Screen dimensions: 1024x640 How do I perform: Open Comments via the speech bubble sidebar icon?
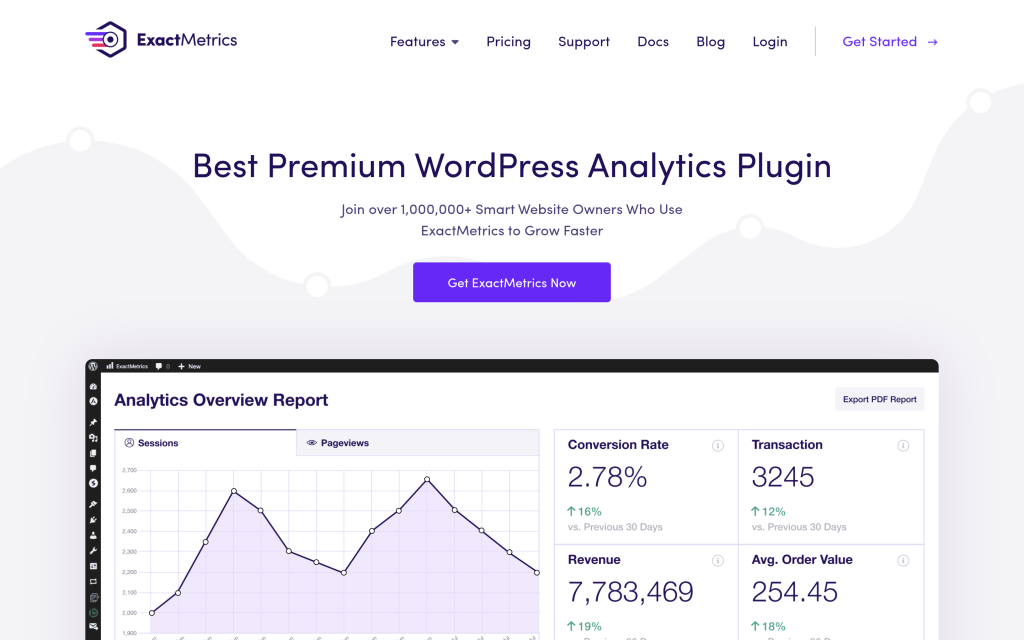(93, 468)
